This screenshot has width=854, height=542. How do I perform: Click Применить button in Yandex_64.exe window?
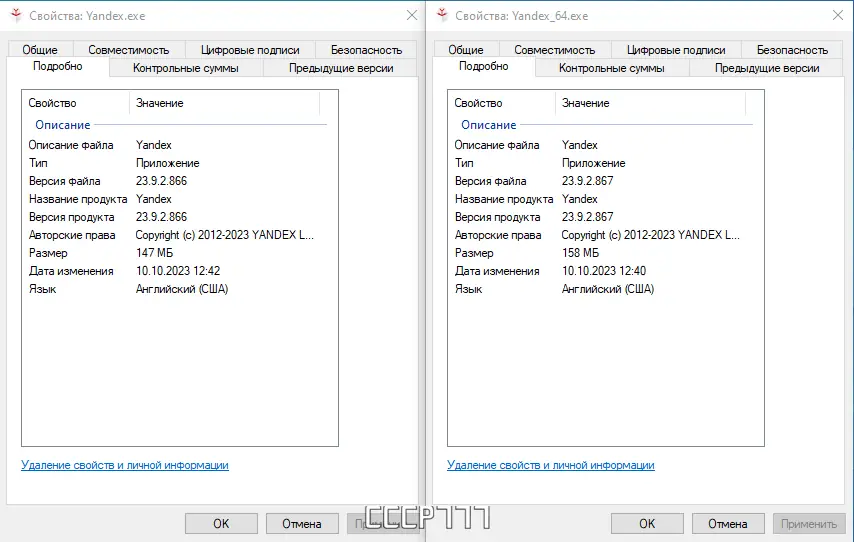coord(808,523)
